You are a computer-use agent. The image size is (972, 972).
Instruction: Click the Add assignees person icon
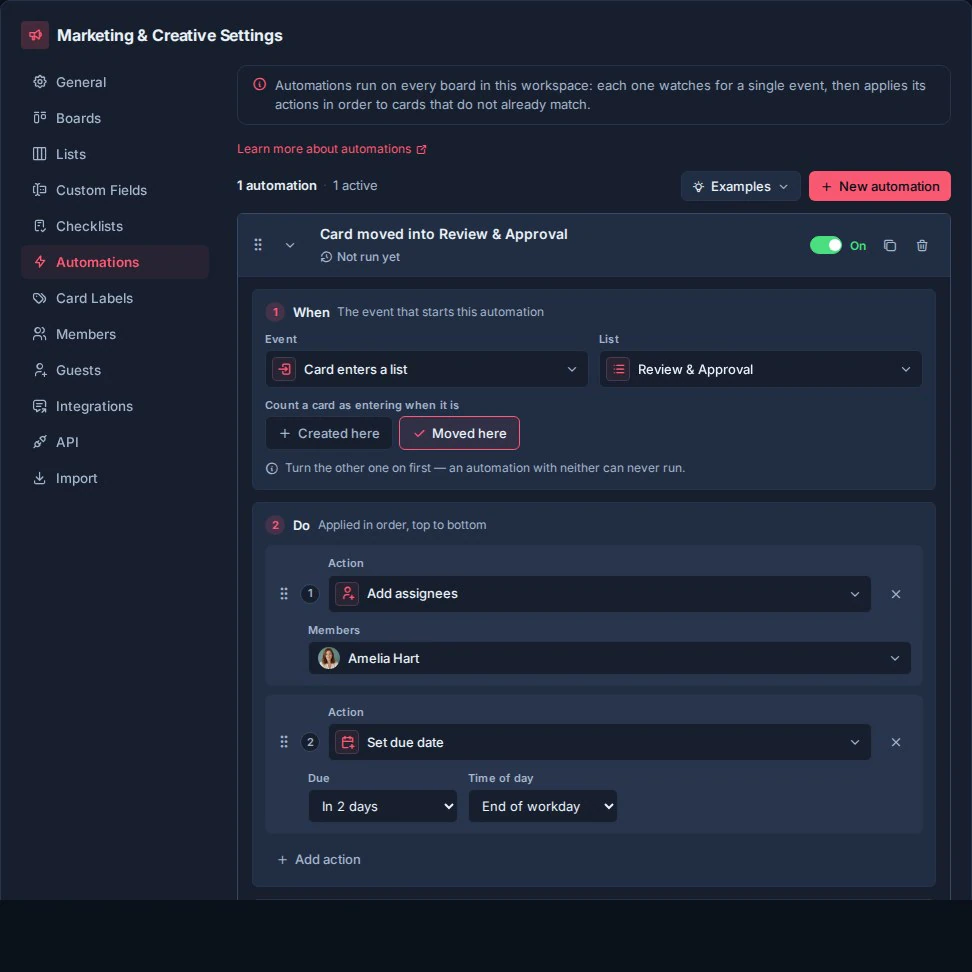point(347,594)
